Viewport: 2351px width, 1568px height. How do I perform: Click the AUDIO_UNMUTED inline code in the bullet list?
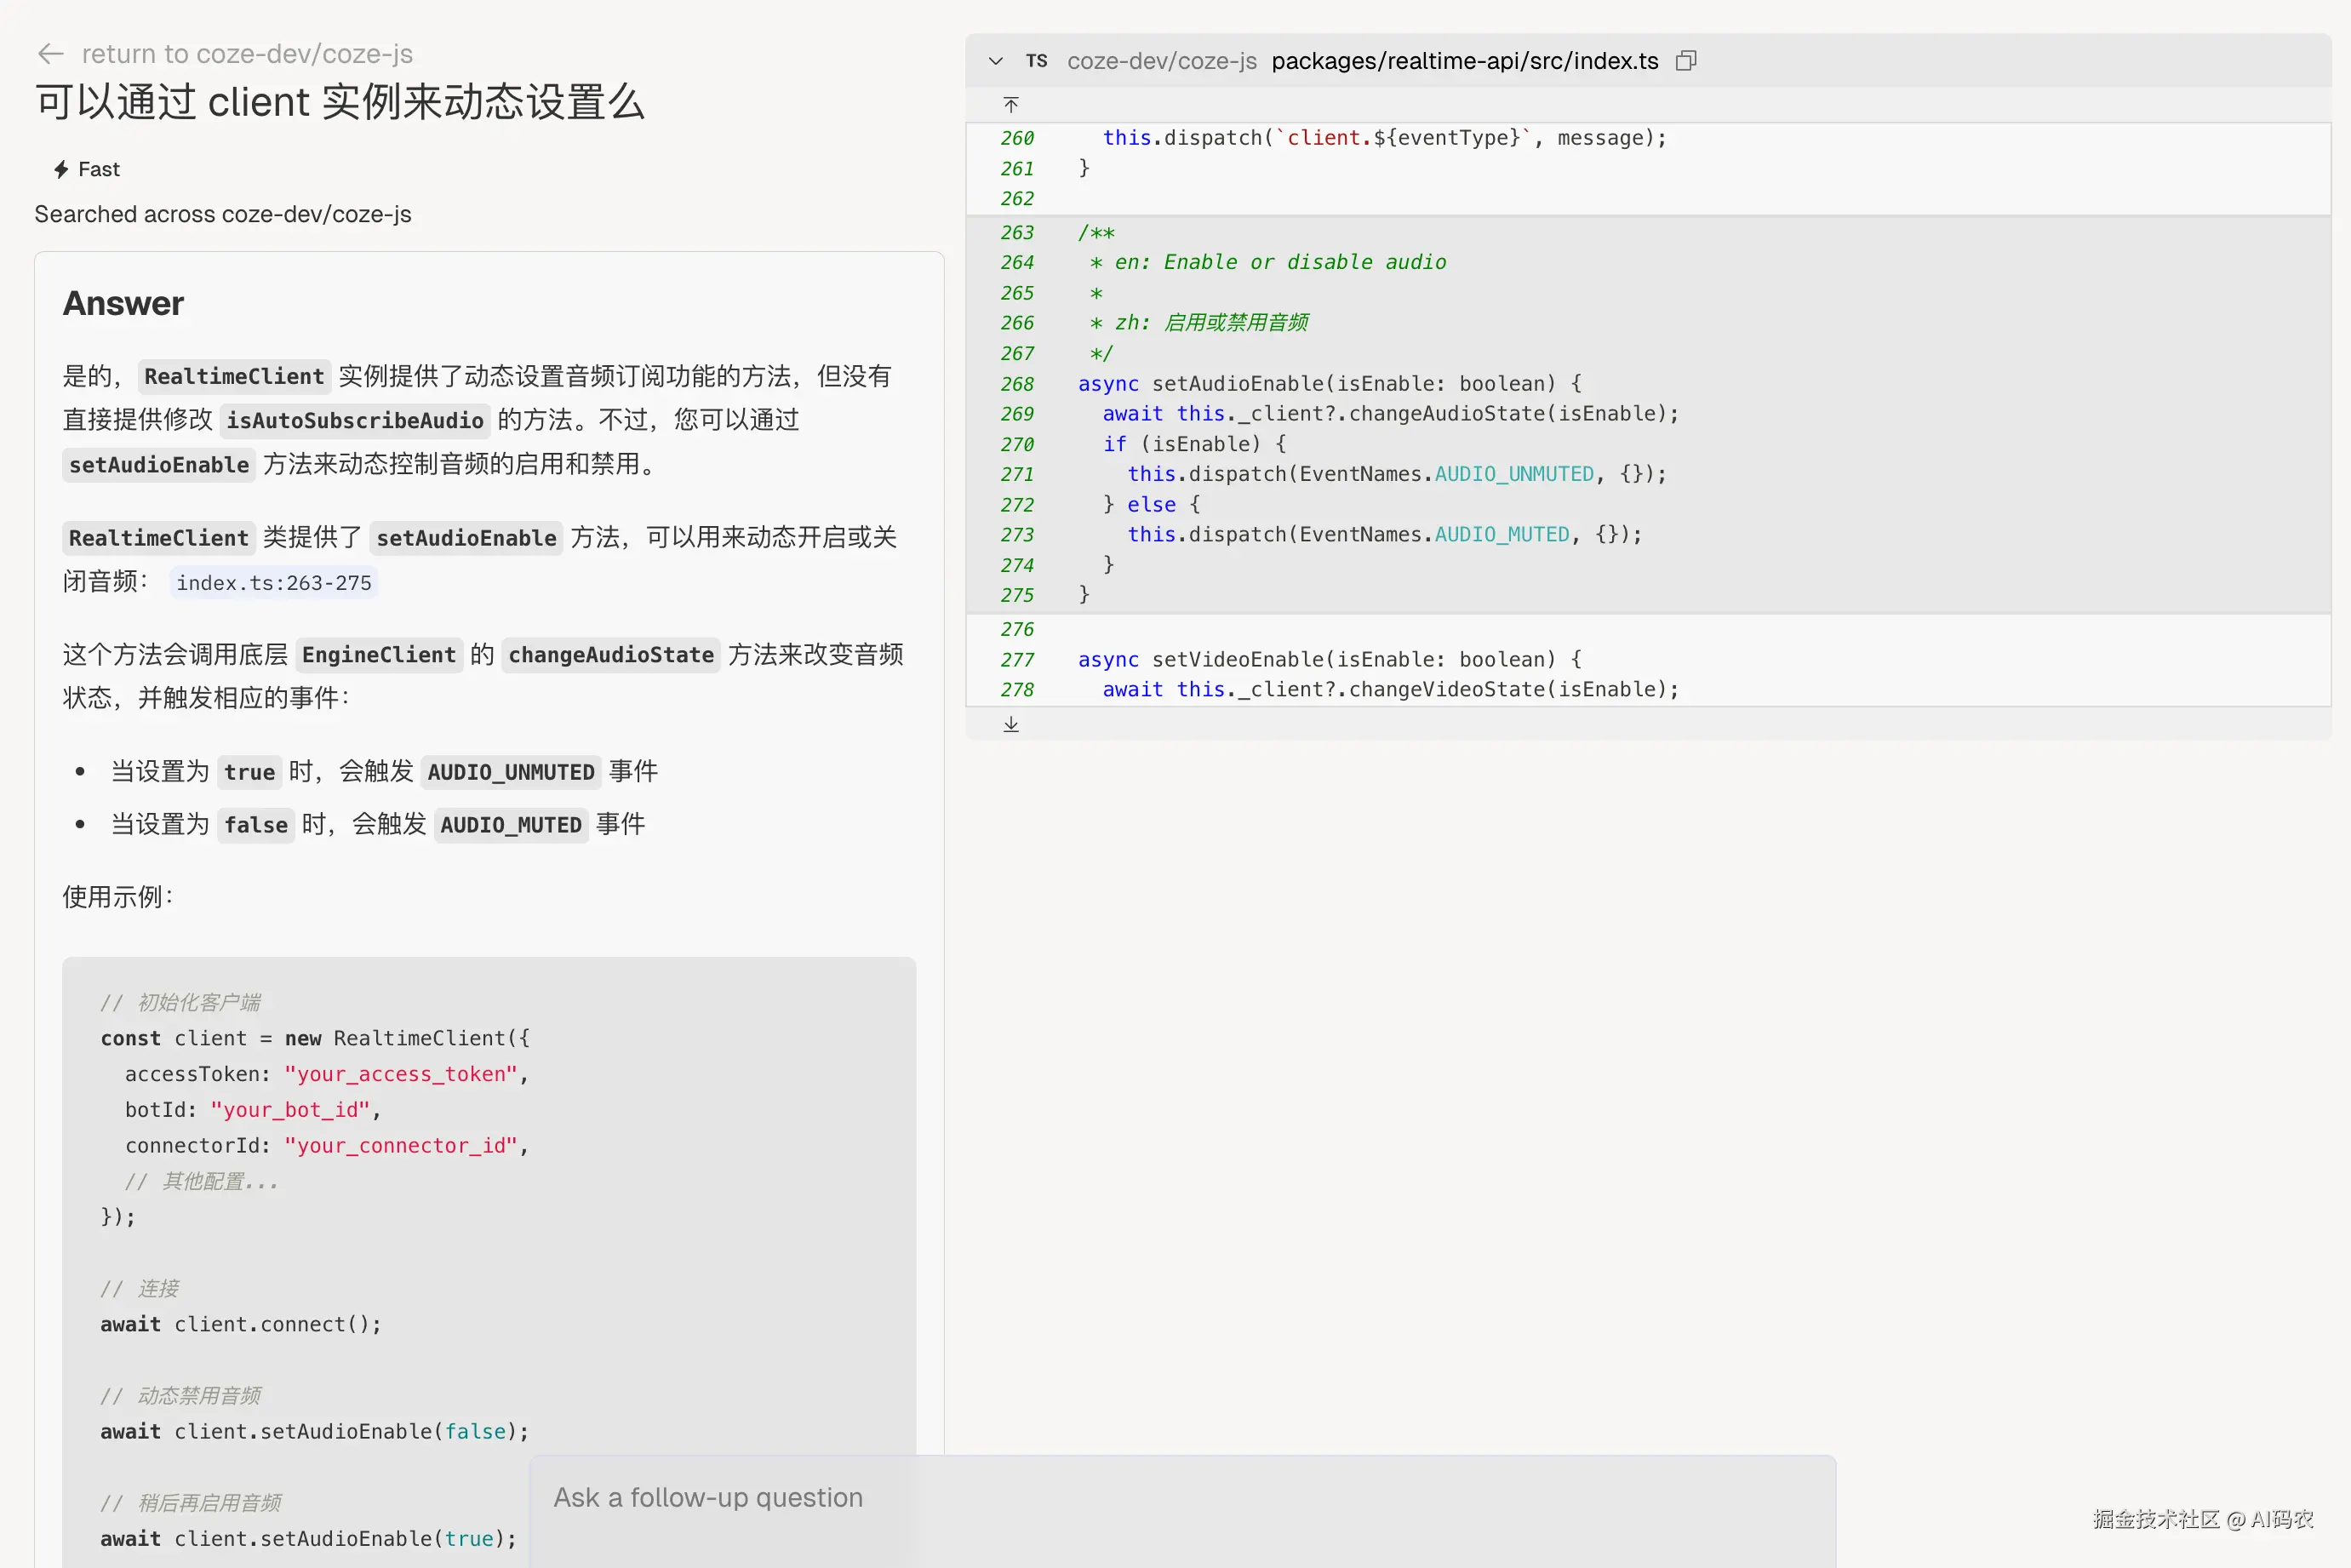pyautogui.click(x=510, y=772)
